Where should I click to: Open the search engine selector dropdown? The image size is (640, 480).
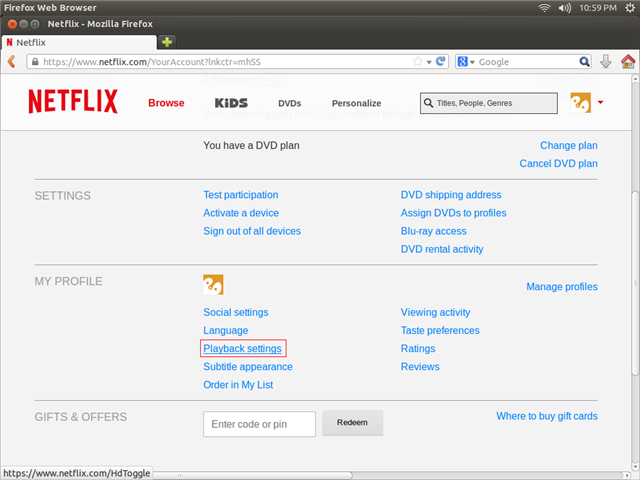(x=466, y=62)
